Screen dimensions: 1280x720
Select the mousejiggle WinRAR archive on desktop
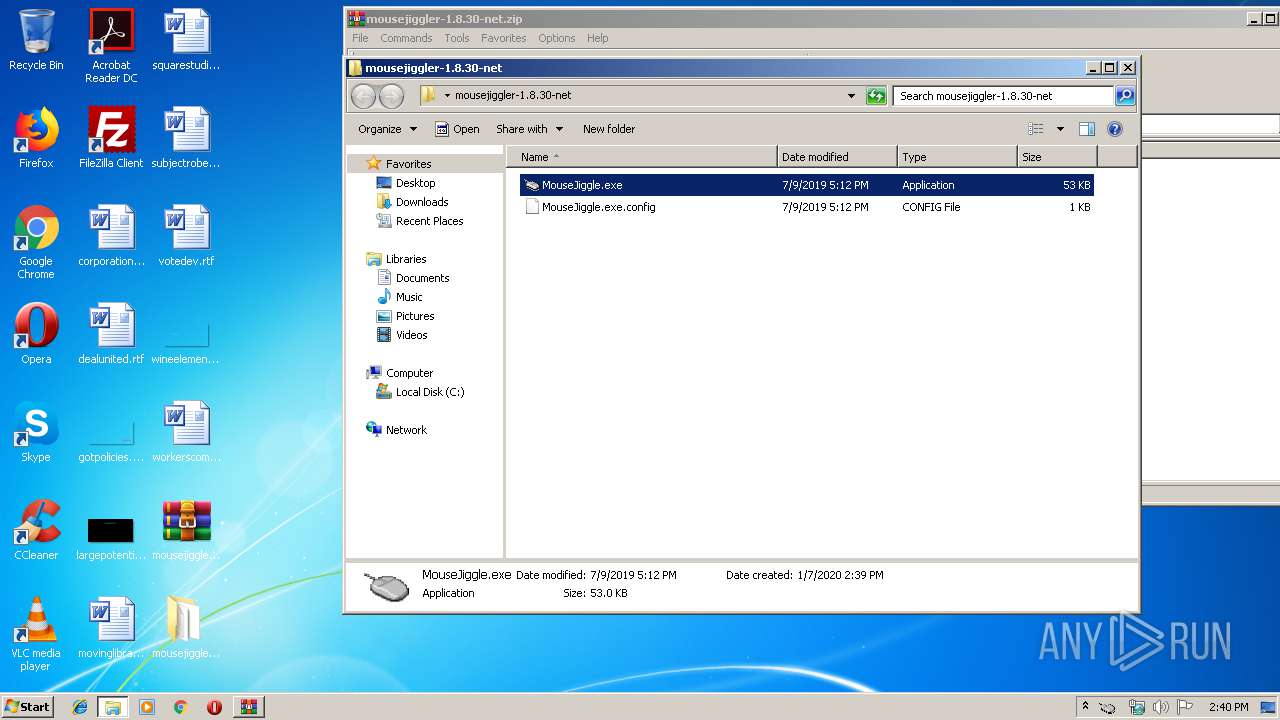pos(186,530)
